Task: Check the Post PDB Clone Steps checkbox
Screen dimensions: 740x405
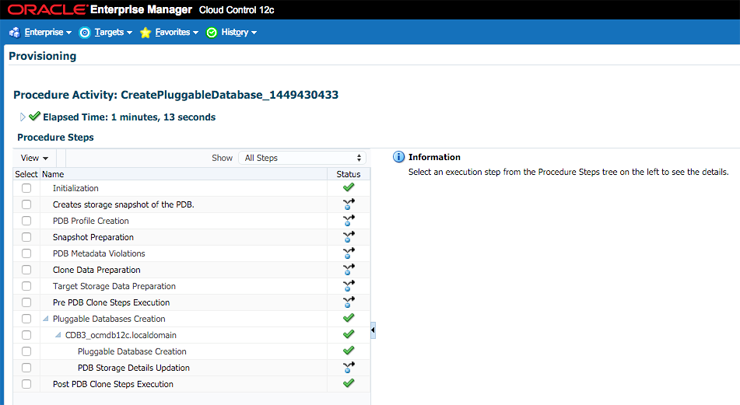Action: (x=26, y=384)
